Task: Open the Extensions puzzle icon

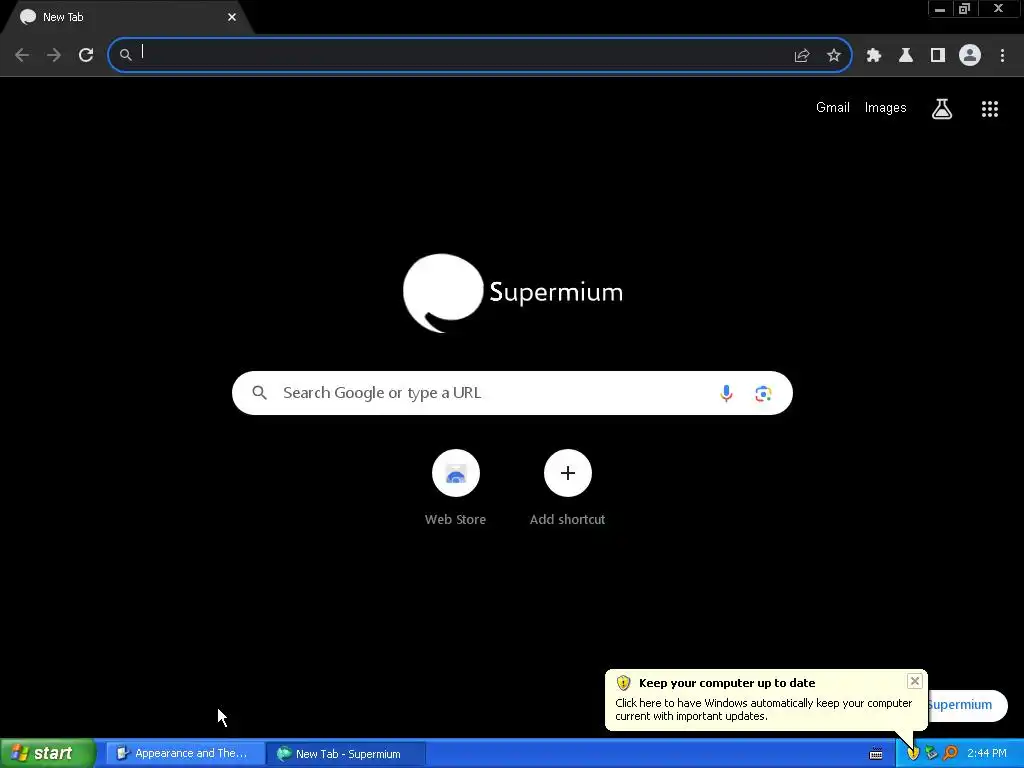Action: pyautogui.click(x=874, y=56)
